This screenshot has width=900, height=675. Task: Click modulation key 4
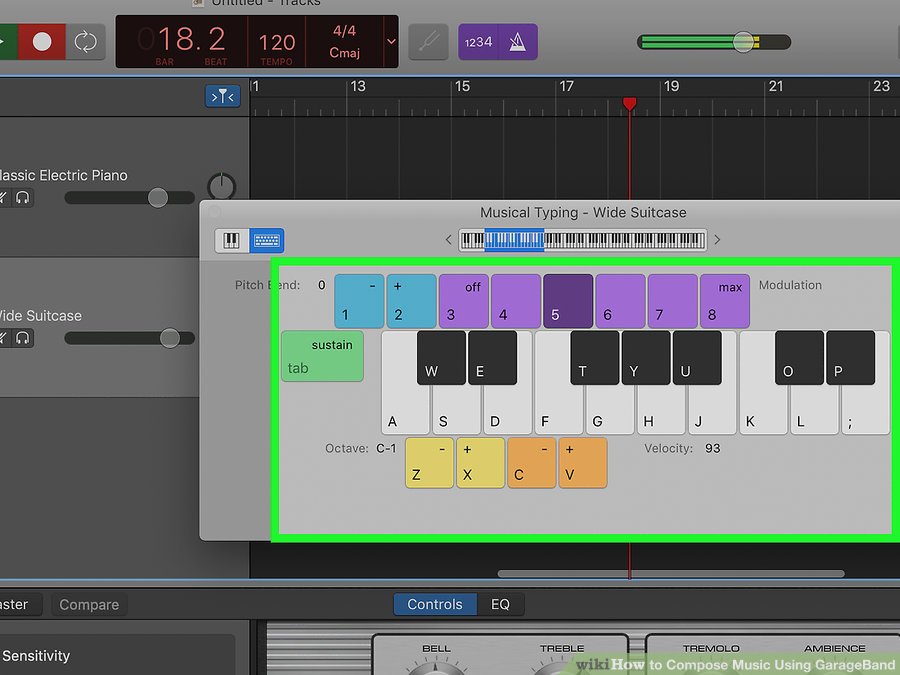(516, 301)
